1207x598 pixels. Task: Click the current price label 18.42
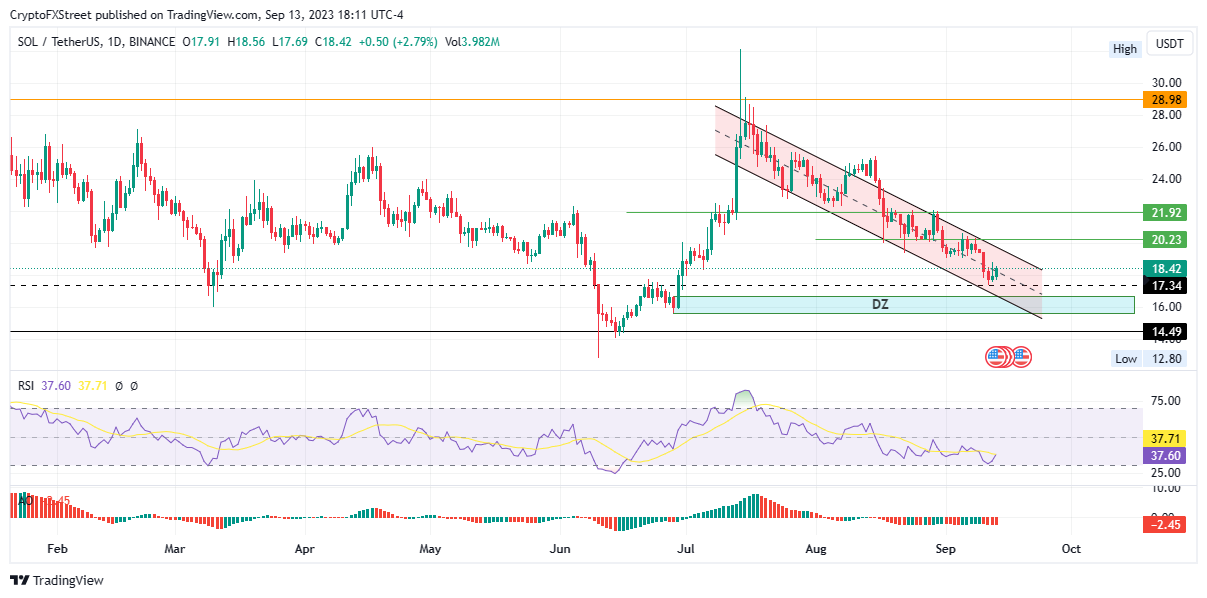tap(1163, 268)
